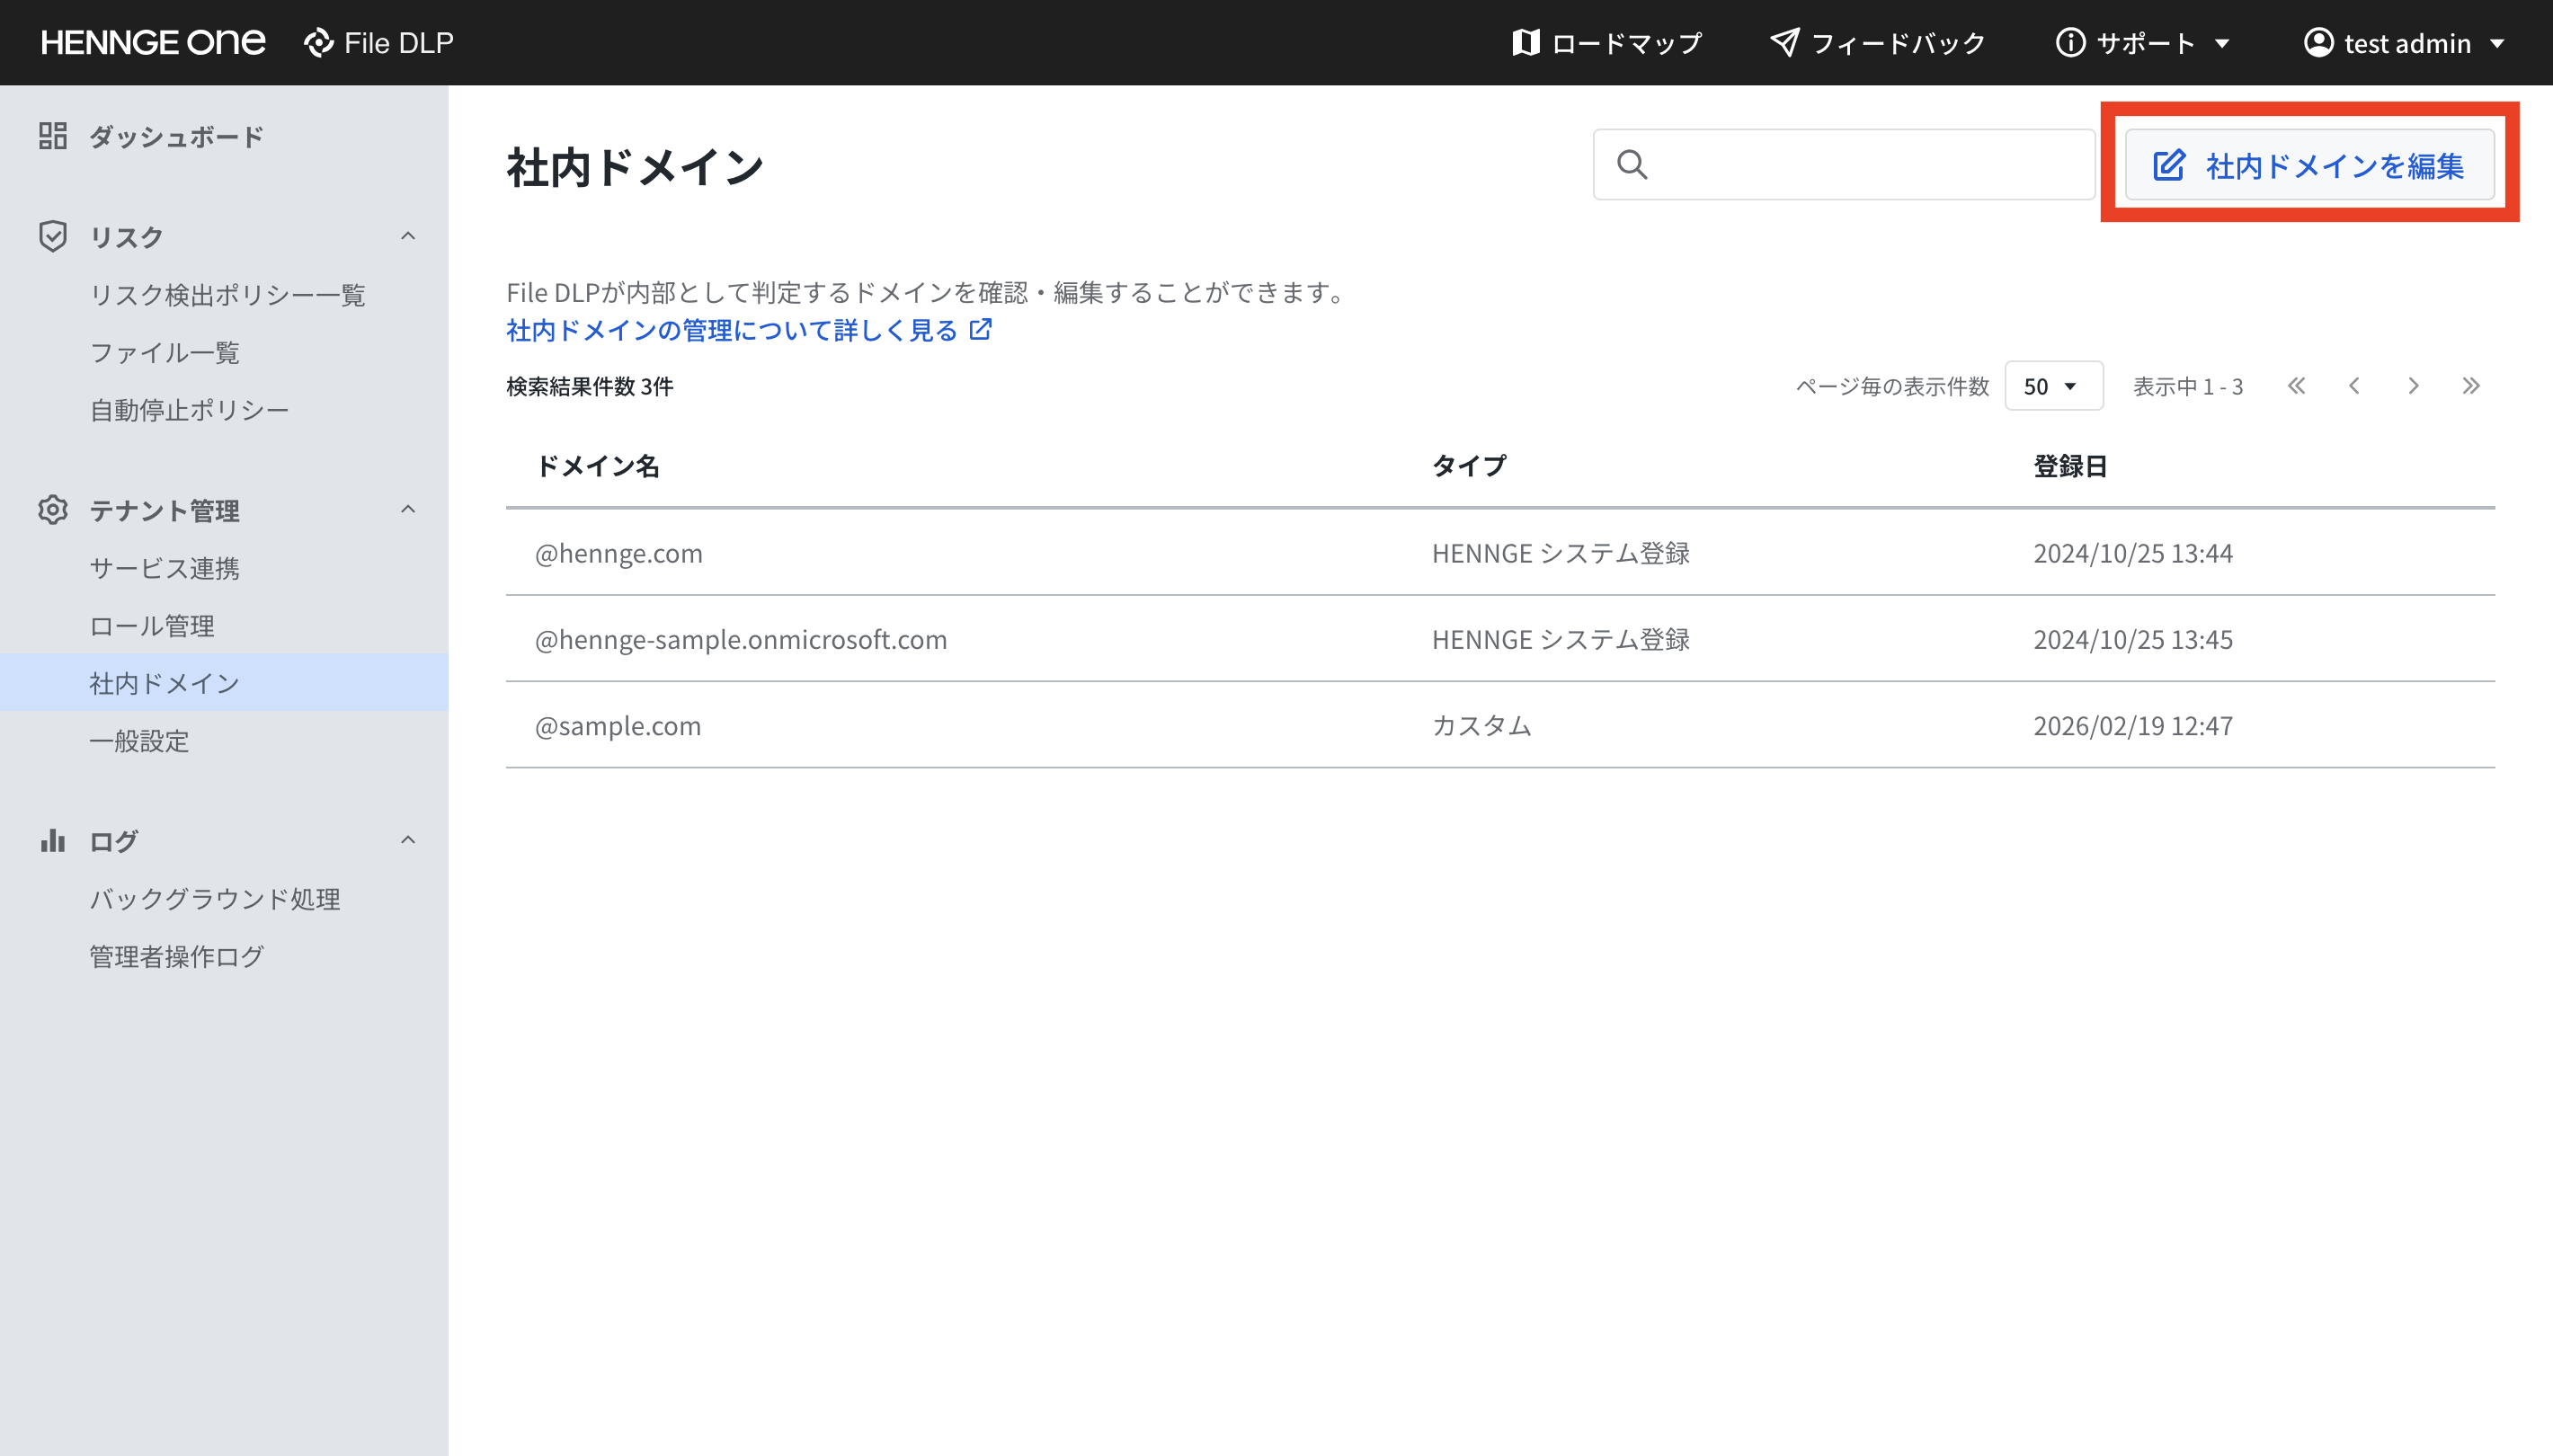Click the カスタム type cell
Image resolution: width=2553 pixels, height=1456 pixels.
1482,725
